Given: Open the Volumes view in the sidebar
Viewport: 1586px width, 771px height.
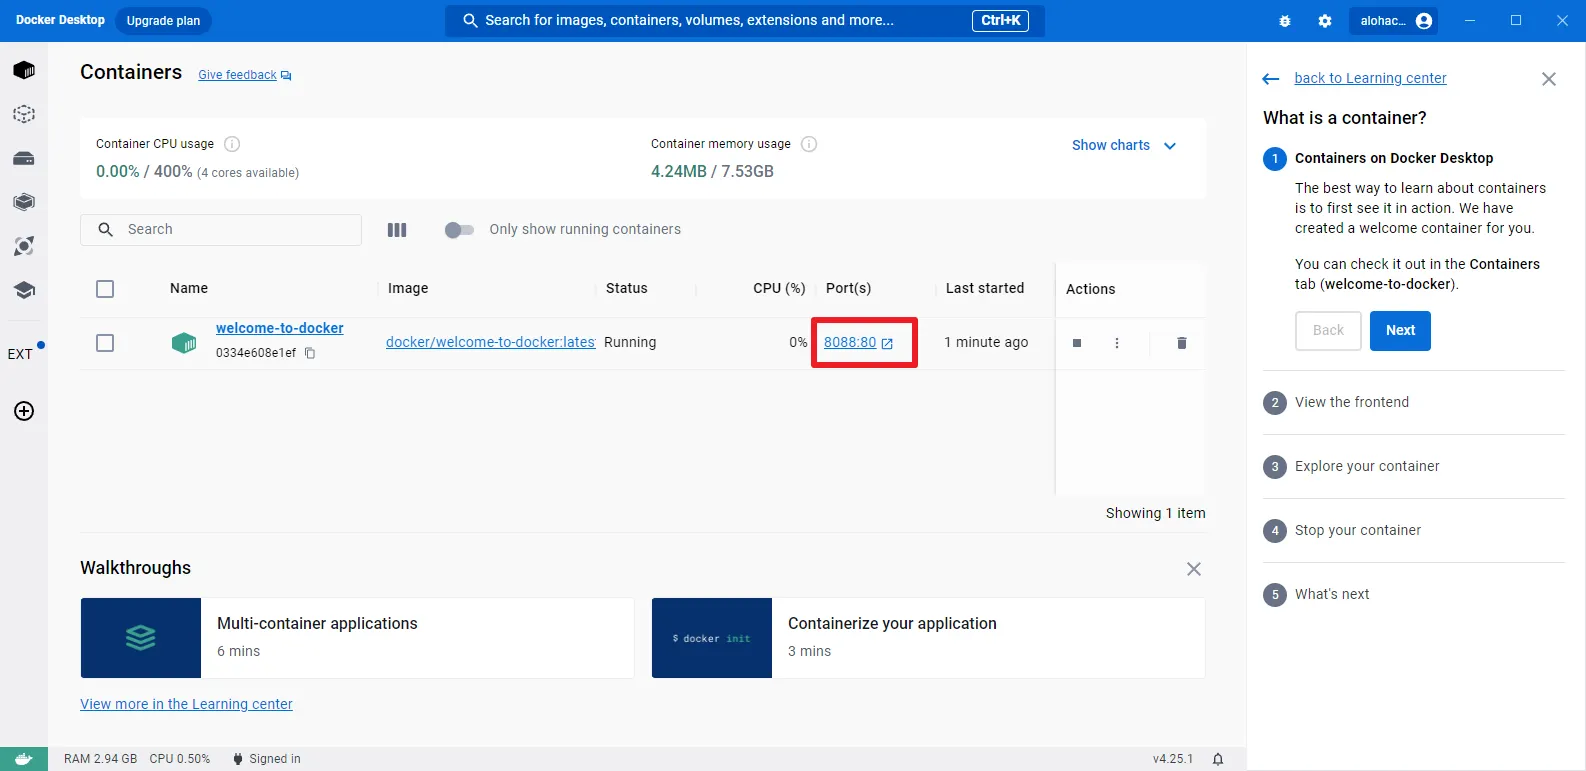Looking at the screenshot, I should 24,158.
